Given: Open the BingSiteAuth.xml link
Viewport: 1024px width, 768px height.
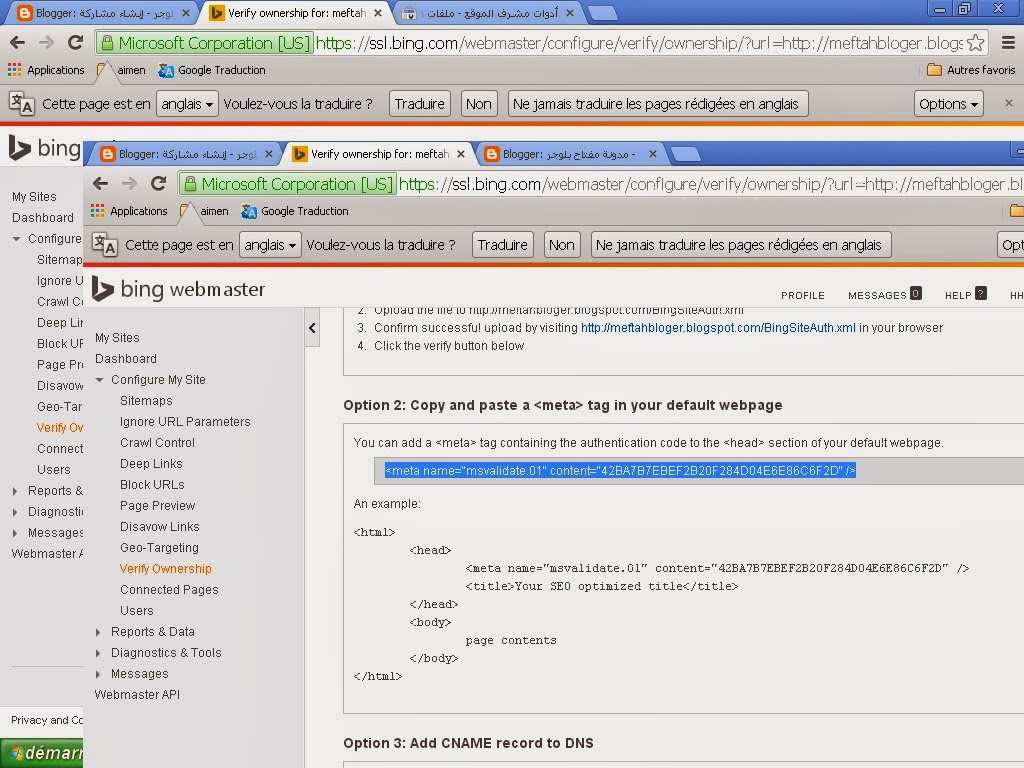Looking at the screenshot, I should click(x=718, y=328).
